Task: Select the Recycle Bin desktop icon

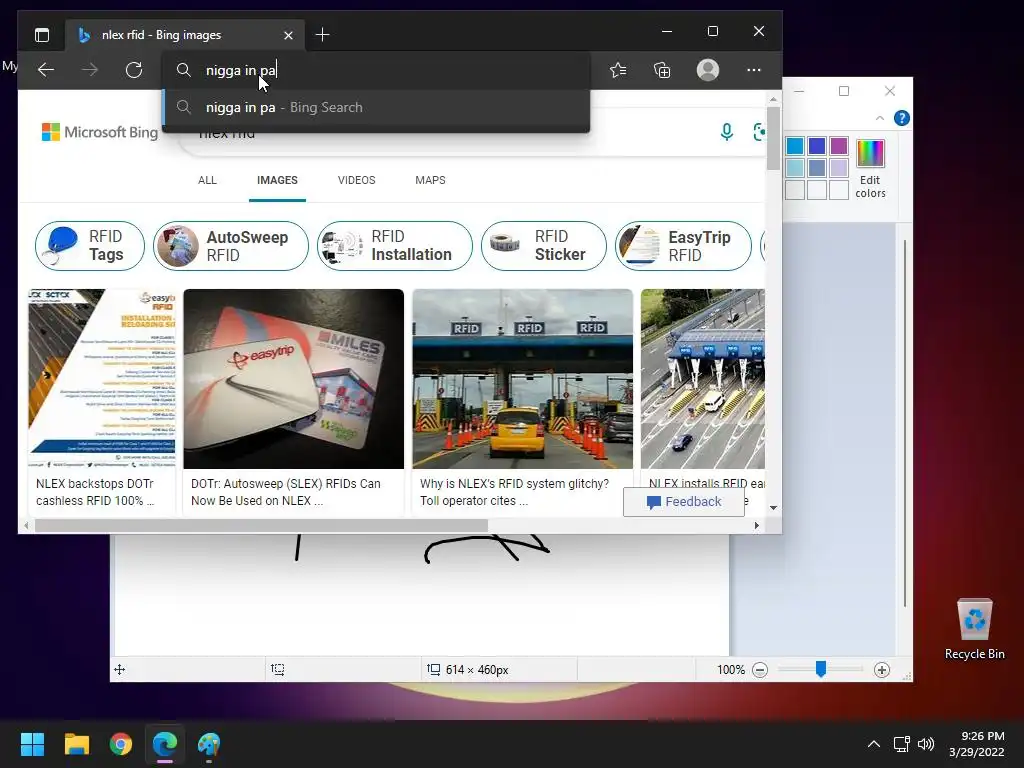Action: point(974,629)
